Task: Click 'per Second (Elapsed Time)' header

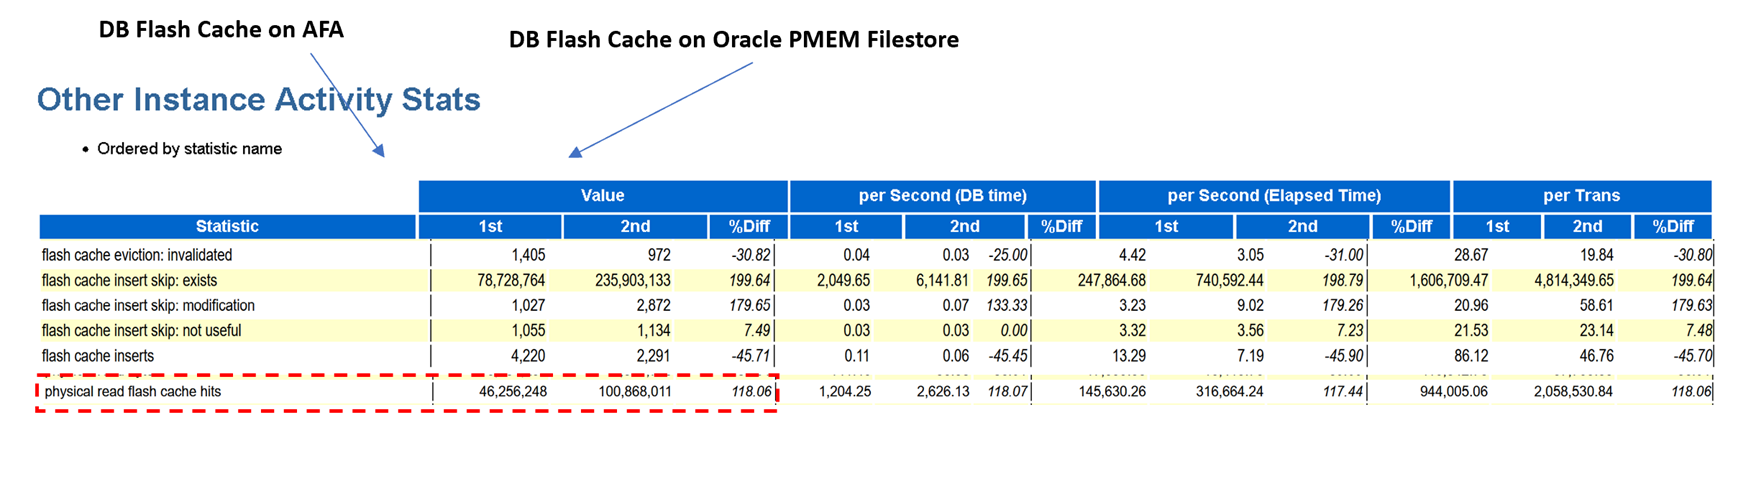Action: point(1274,196)
